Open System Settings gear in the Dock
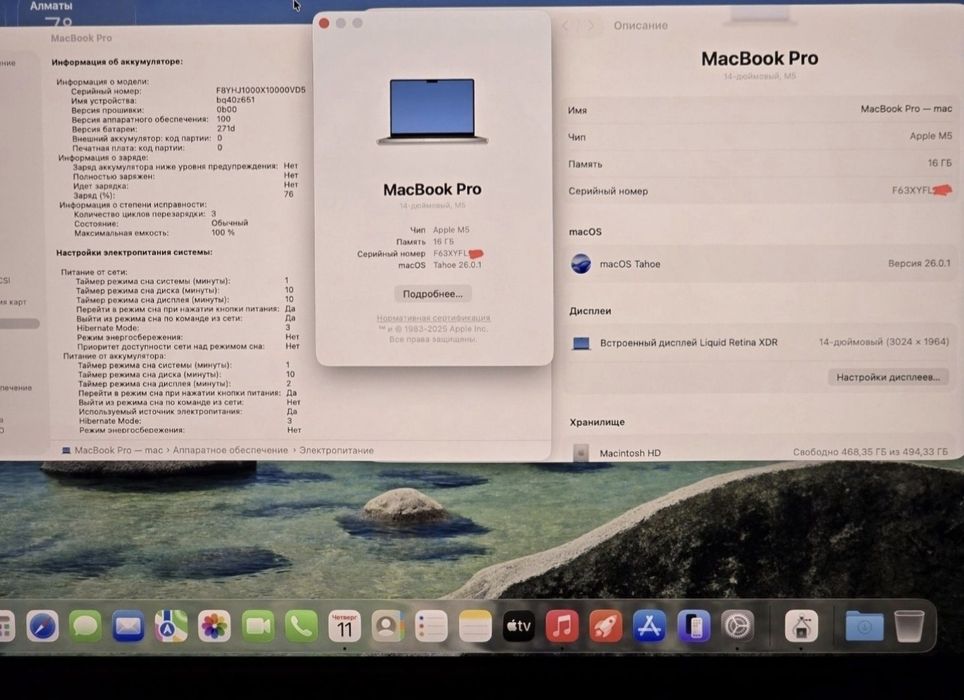Image resolution: width=964 pixels, height=700 pixels. click(x=737, y=626)
